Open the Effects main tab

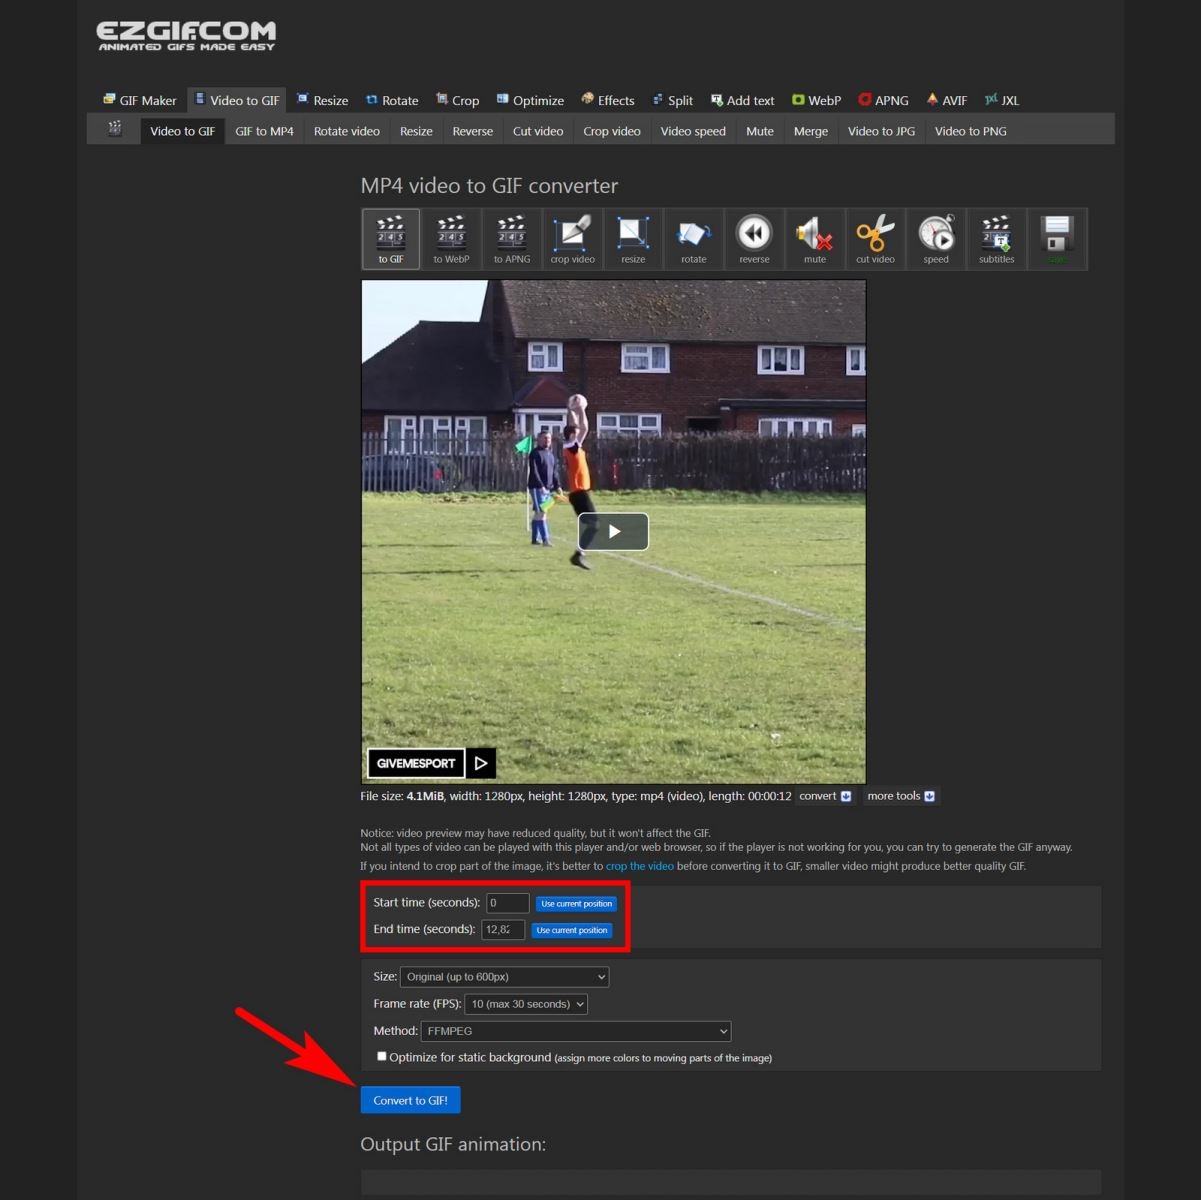click(x=608, y=100)
